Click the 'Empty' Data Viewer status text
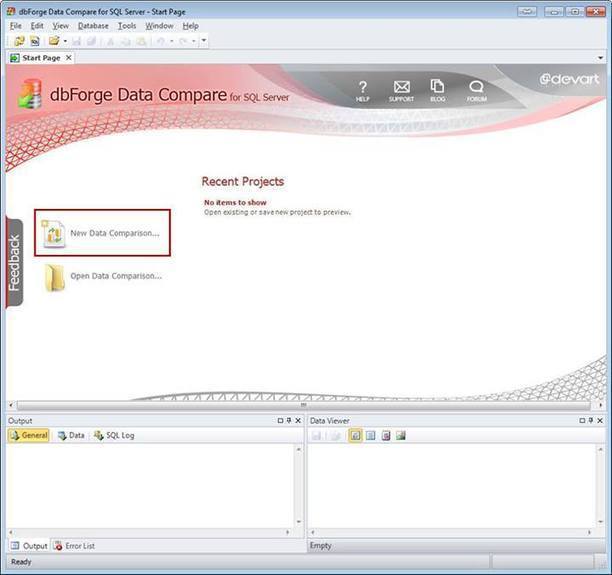 [x=320, y=545]
